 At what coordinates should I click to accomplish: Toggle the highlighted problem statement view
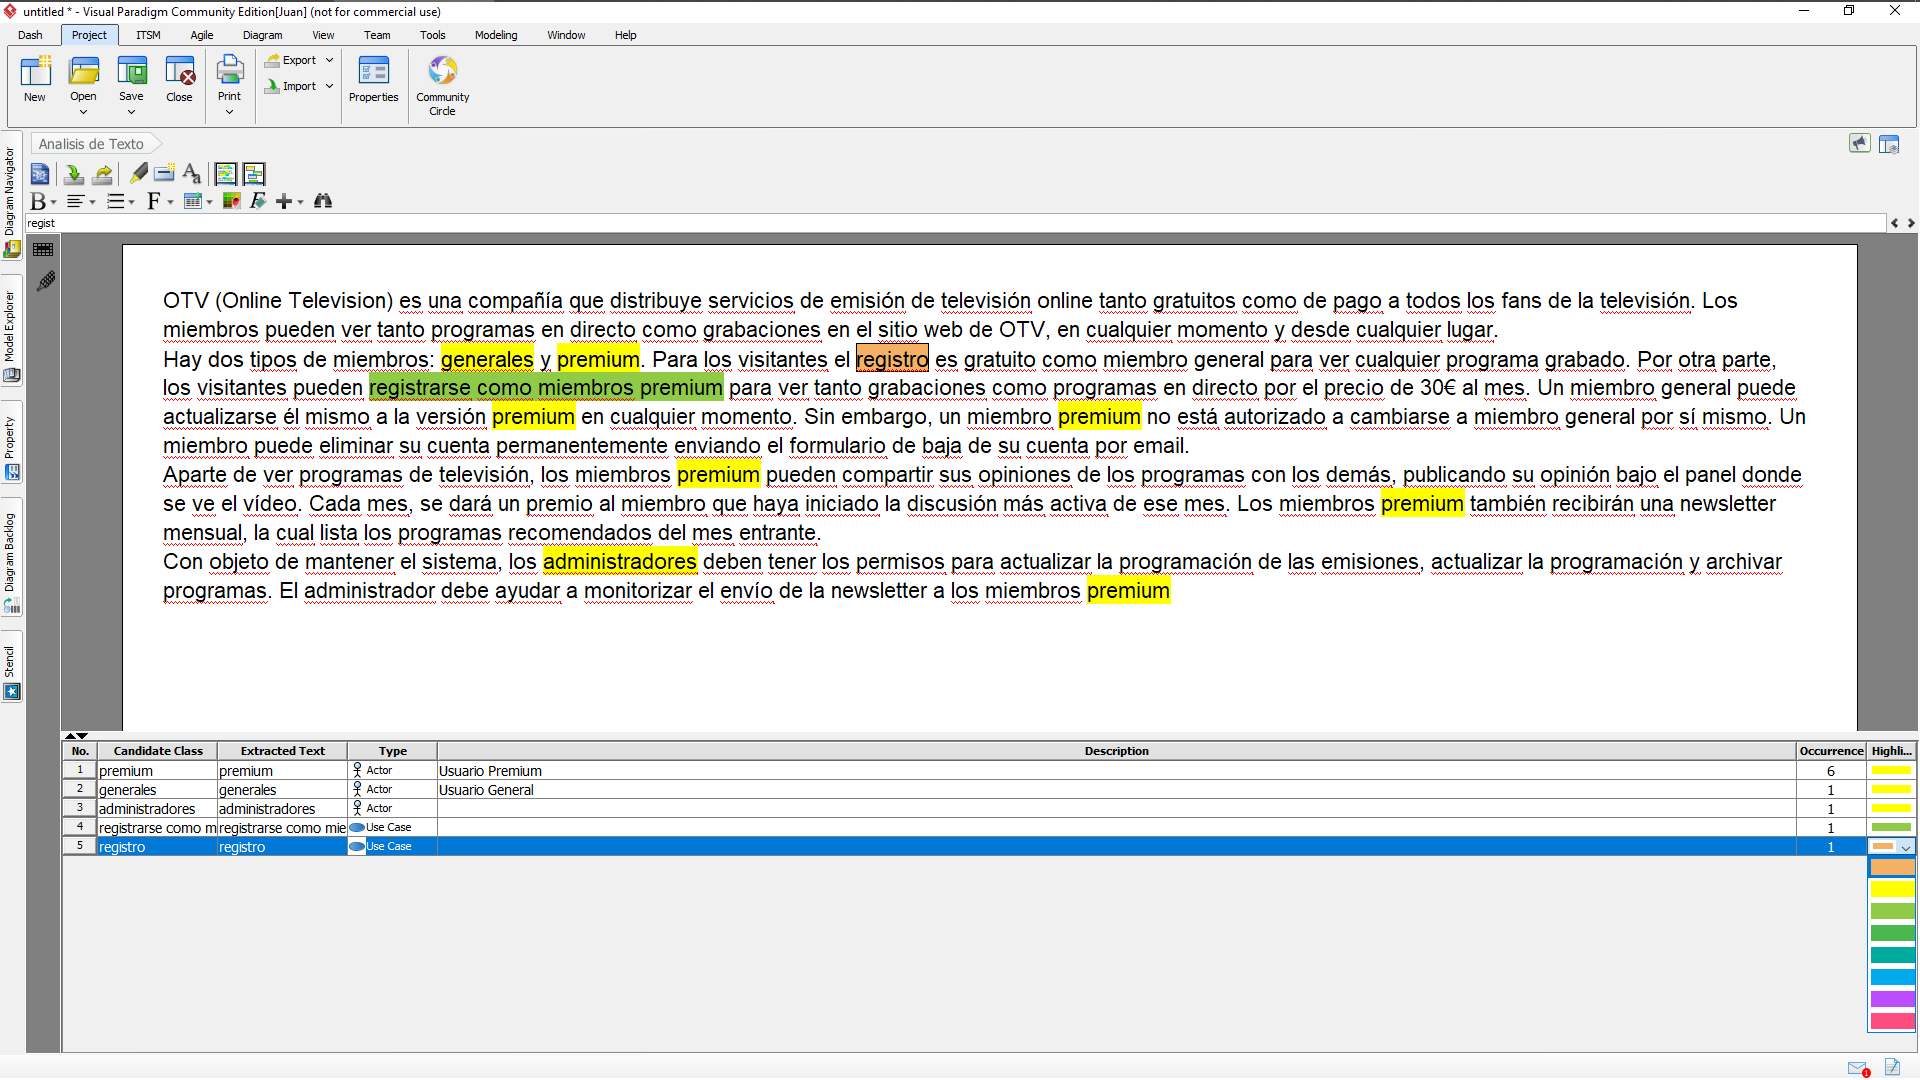coord(226,174)
